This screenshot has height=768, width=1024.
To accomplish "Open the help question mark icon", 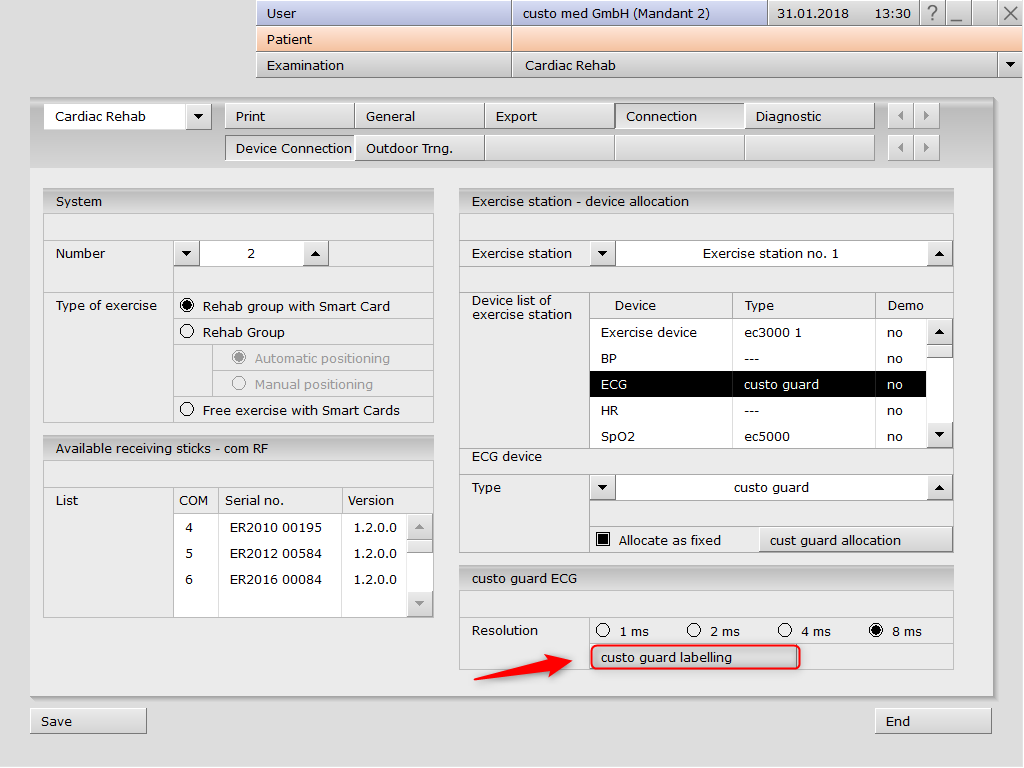I will (932, 13).
